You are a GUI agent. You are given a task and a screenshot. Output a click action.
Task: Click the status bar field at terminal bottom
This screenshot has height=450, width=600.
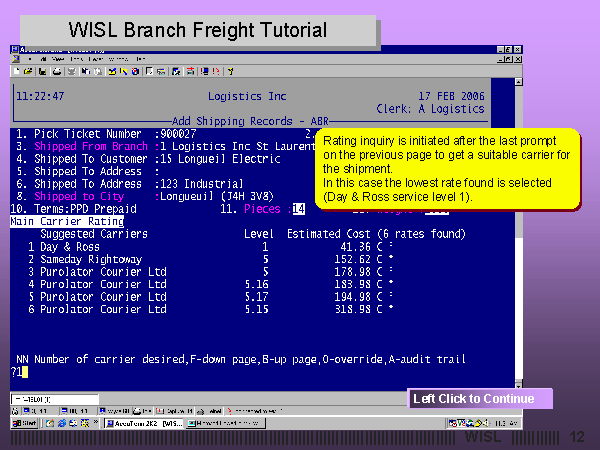pos(55,399)
